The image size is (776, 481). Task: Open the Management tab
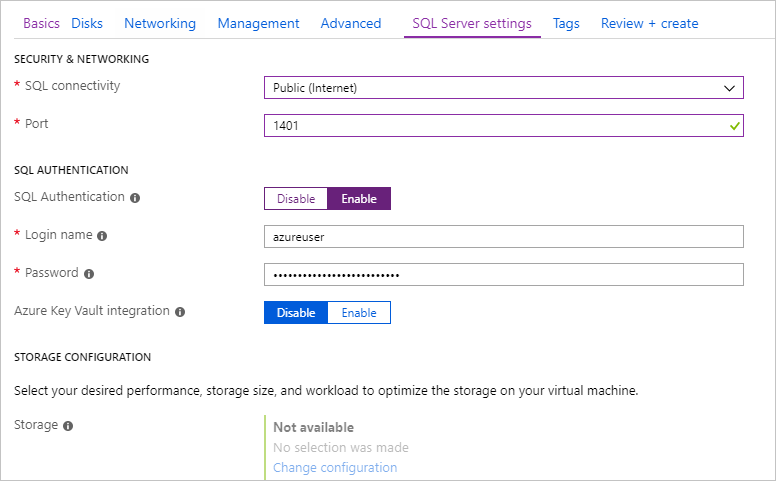(x=258, y=23)
